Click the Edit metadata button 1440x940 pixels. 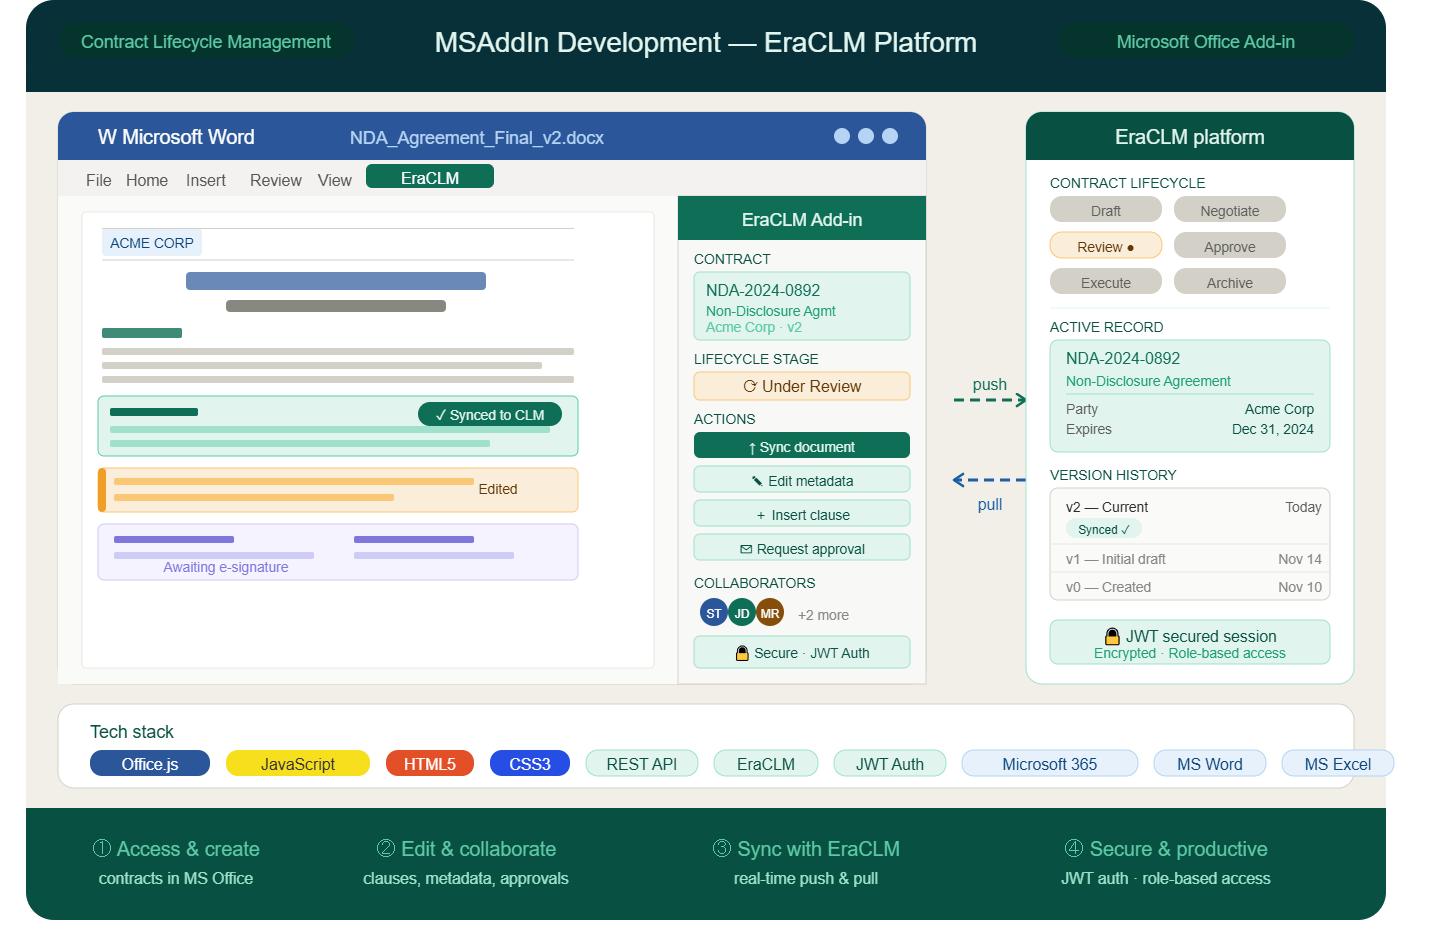802,480
